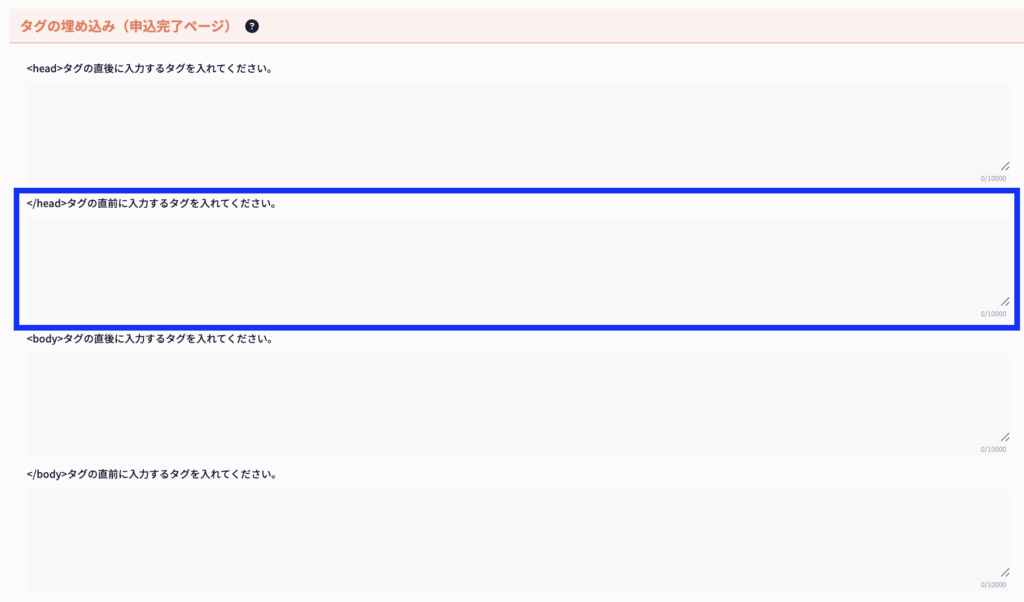Image resolution: width=1024 pixels, height=602 pixels.
Task: Click the 0/10000 counter under the <head> textarea
Action: [993, 179]
